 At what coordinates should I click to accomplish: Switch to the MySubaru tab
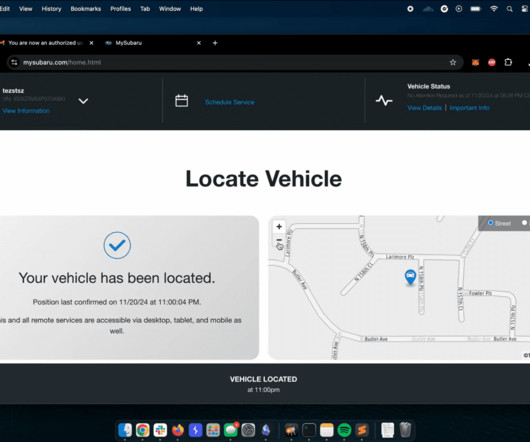pyautogui.click(x=154, y=43)
